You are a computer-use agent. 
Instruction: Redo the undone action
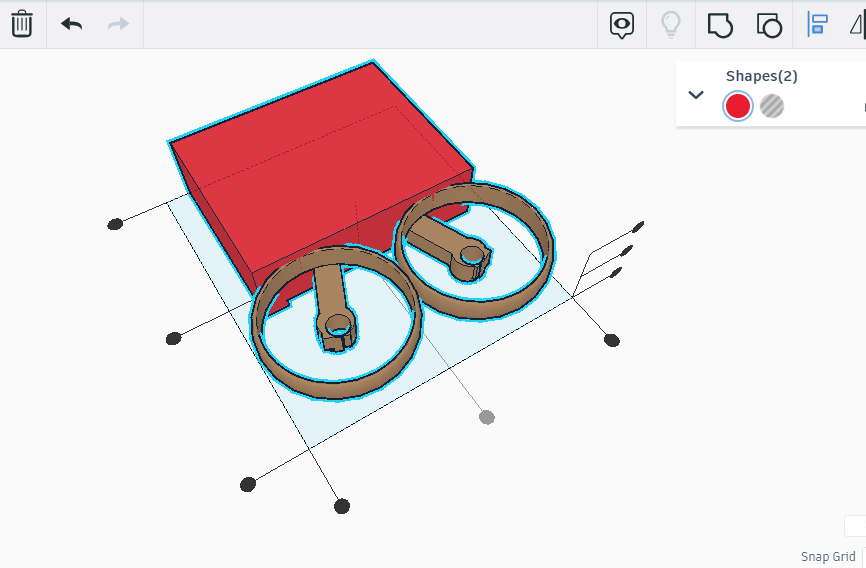click(118, 24)
